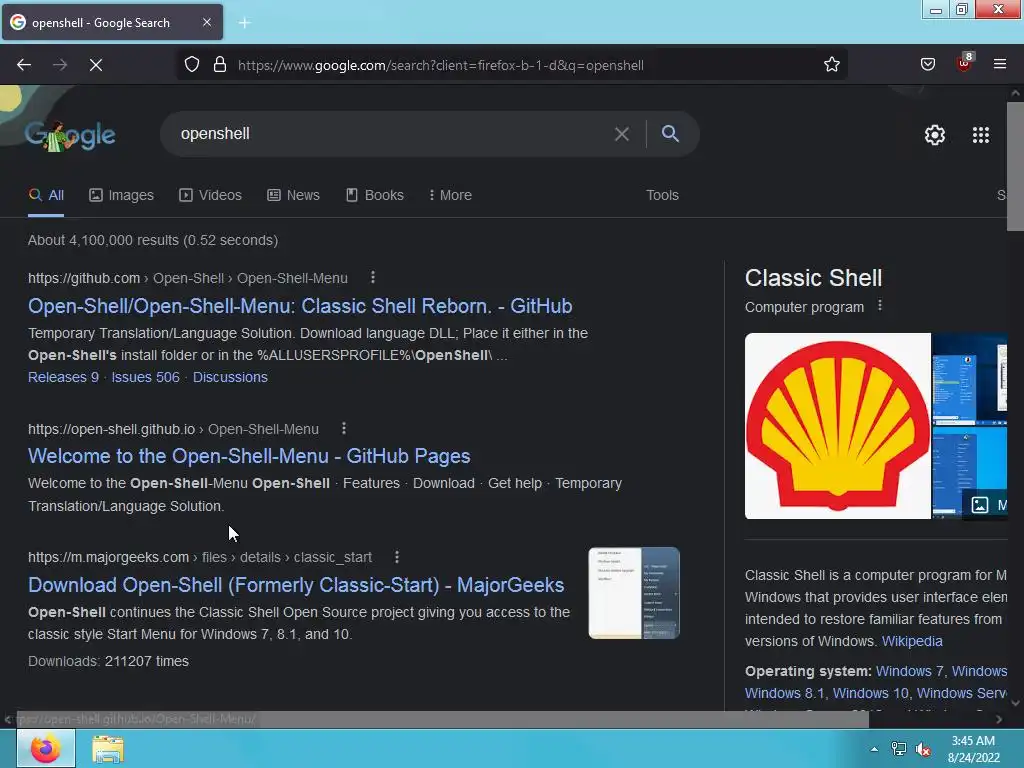Screen dimensions: 1024x768
Task: Open a new browser tab
Action: [244, 23]
